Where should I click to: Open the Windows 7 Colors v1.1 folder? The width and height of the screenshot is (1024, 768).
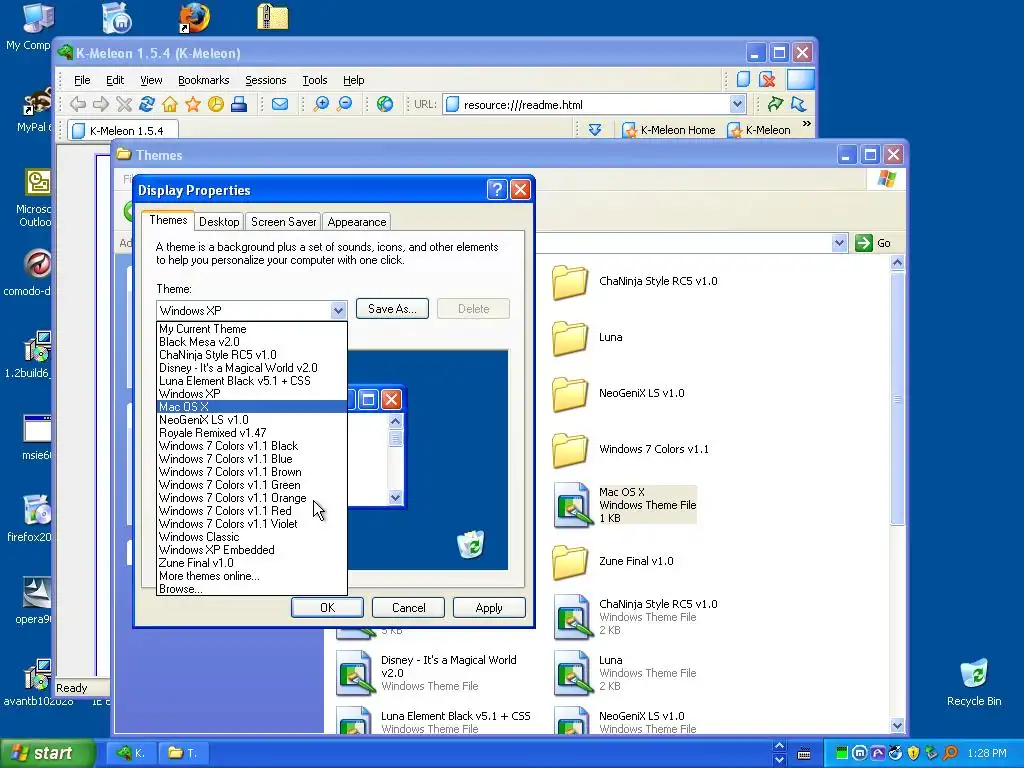(x=569, y=449)
